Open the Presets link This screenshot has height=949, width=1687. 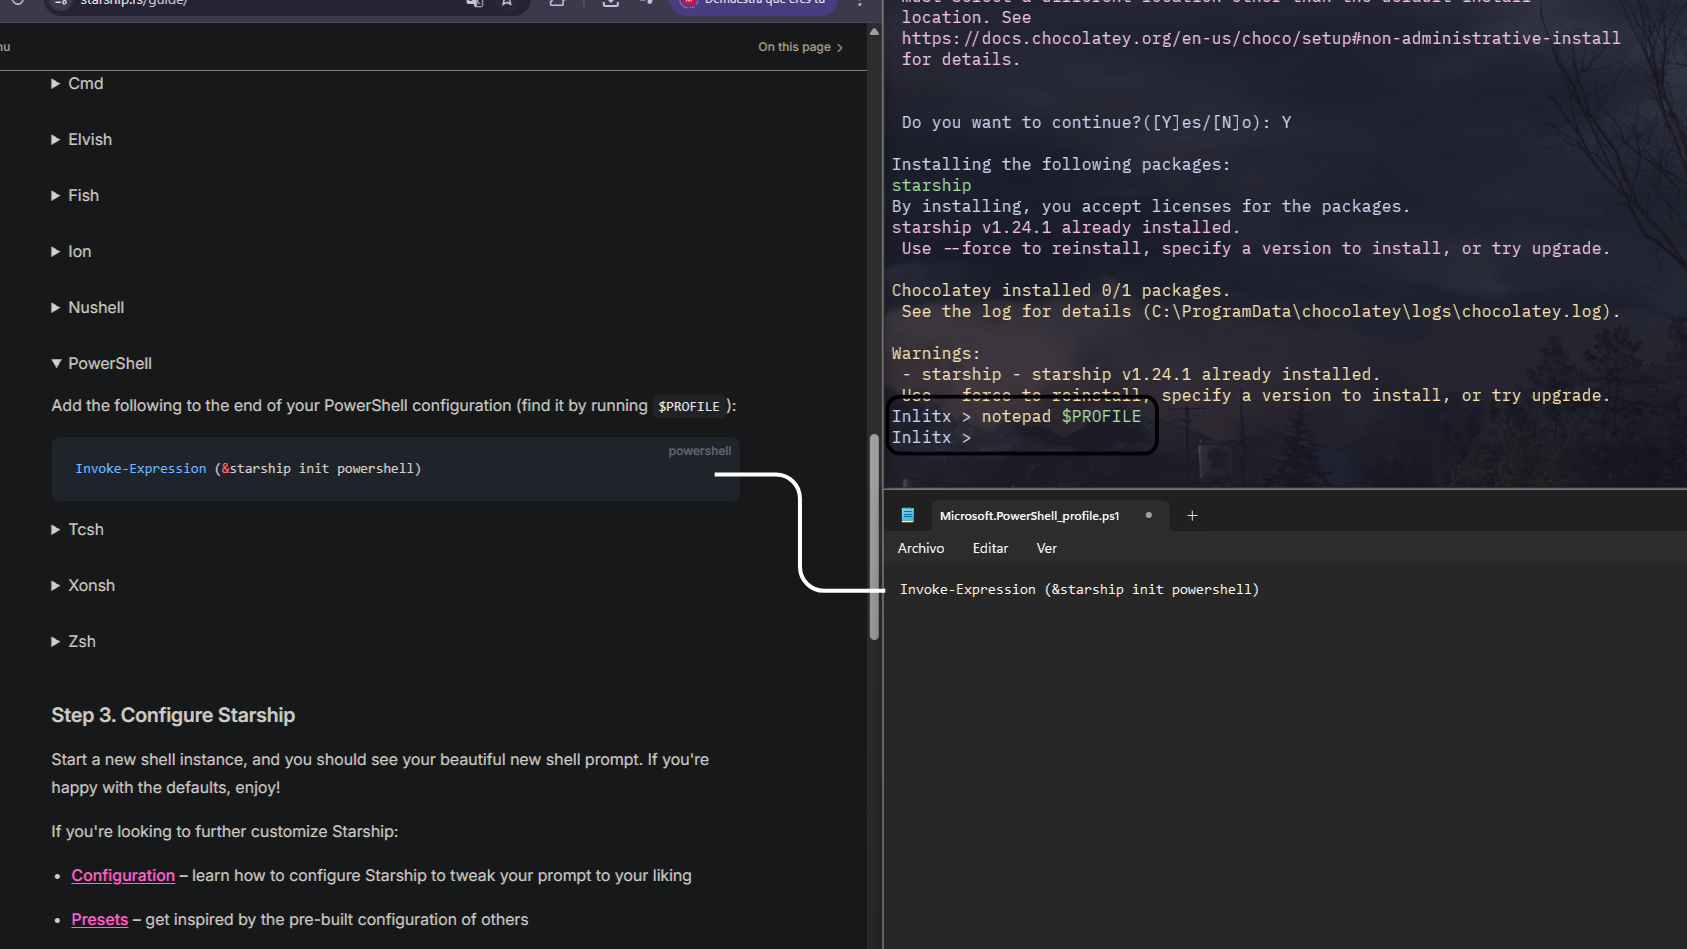click(99, 919)
